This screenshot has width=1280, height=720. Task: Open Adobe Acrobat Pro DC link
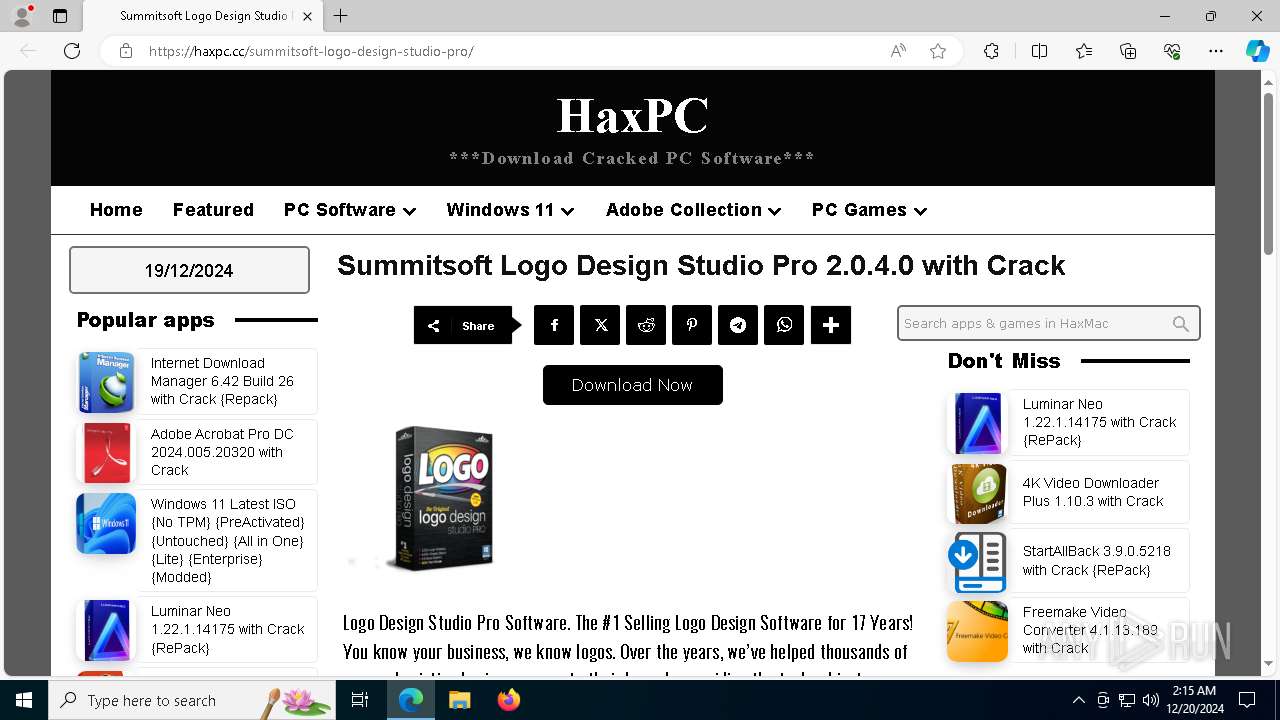(222, 452)
